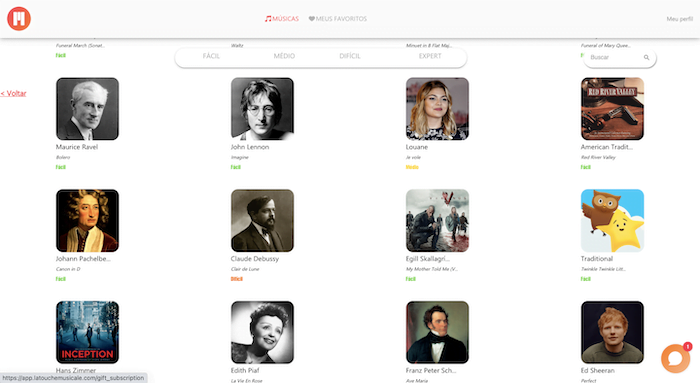Image resolution: width=700 pixels, height=383 pixels.
Task: Go back with the Voltar link
Action: coord(13,93)
